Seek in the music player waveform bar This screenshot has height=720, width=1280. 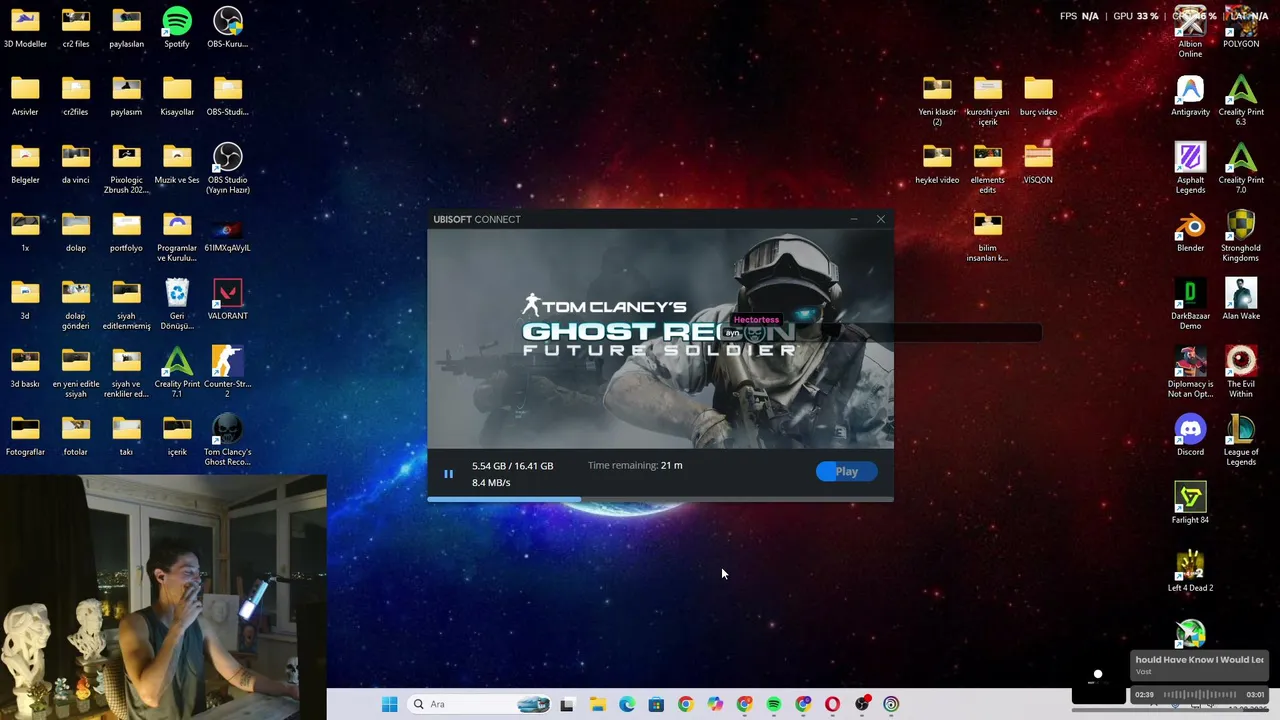pyautogui.click(x=1199, y=694)
